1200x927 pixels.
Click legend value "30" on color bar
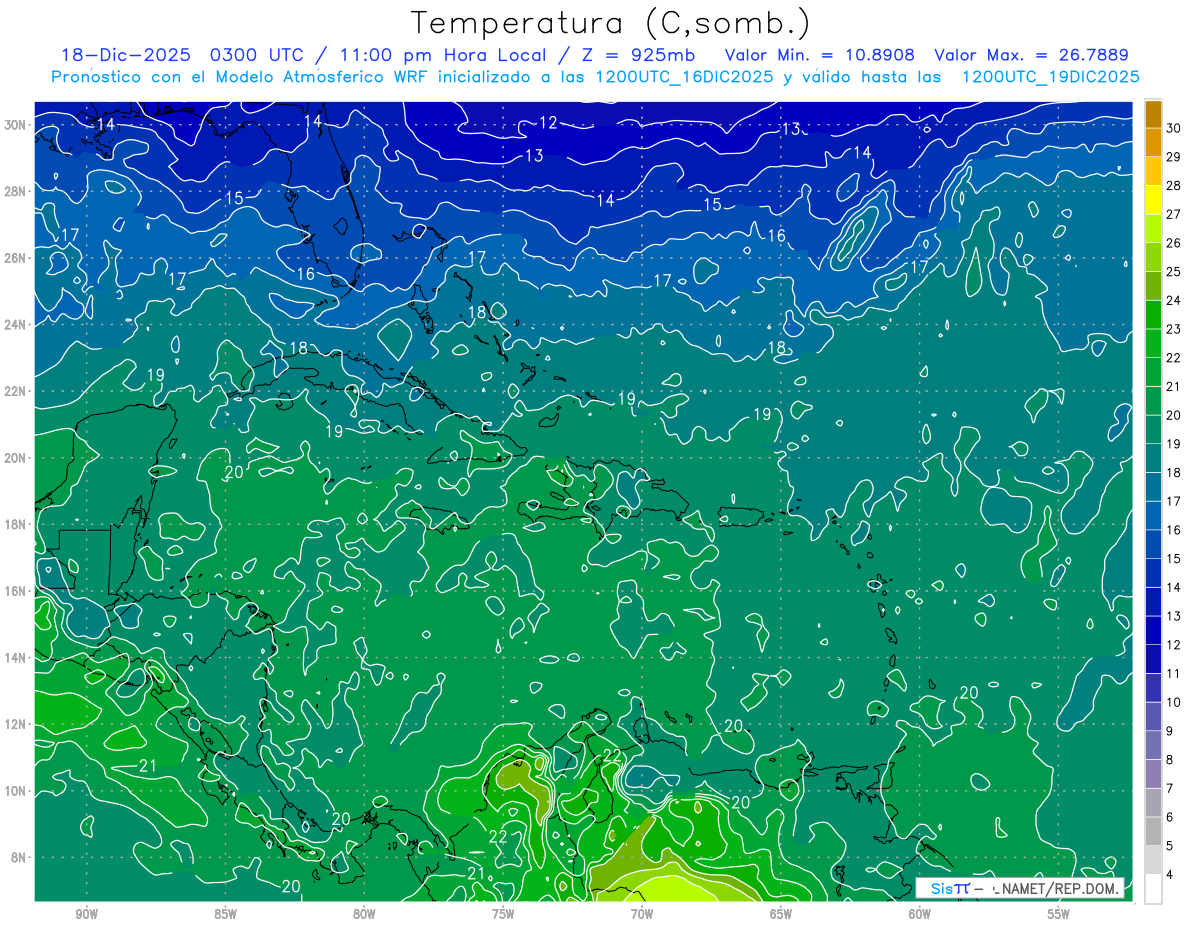pyautogui.click(x=1174, y=127)
